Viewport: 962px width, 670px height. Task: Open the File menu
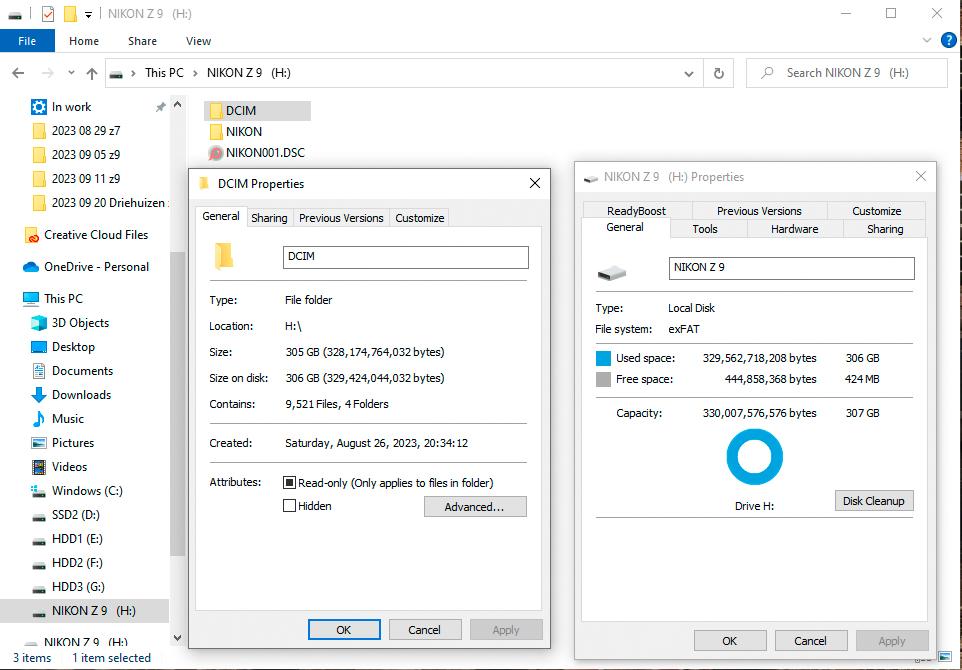pos(27,41)
